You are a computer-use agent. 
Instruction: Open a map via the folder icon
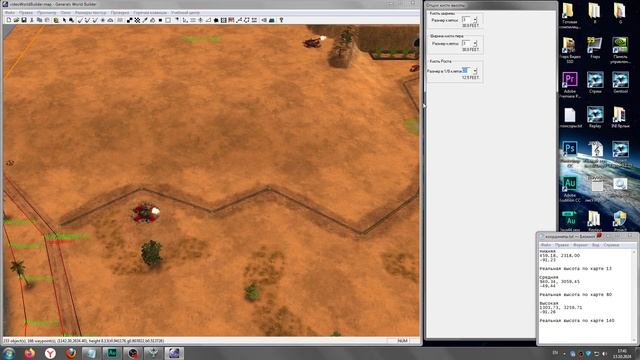click(16, 20)
